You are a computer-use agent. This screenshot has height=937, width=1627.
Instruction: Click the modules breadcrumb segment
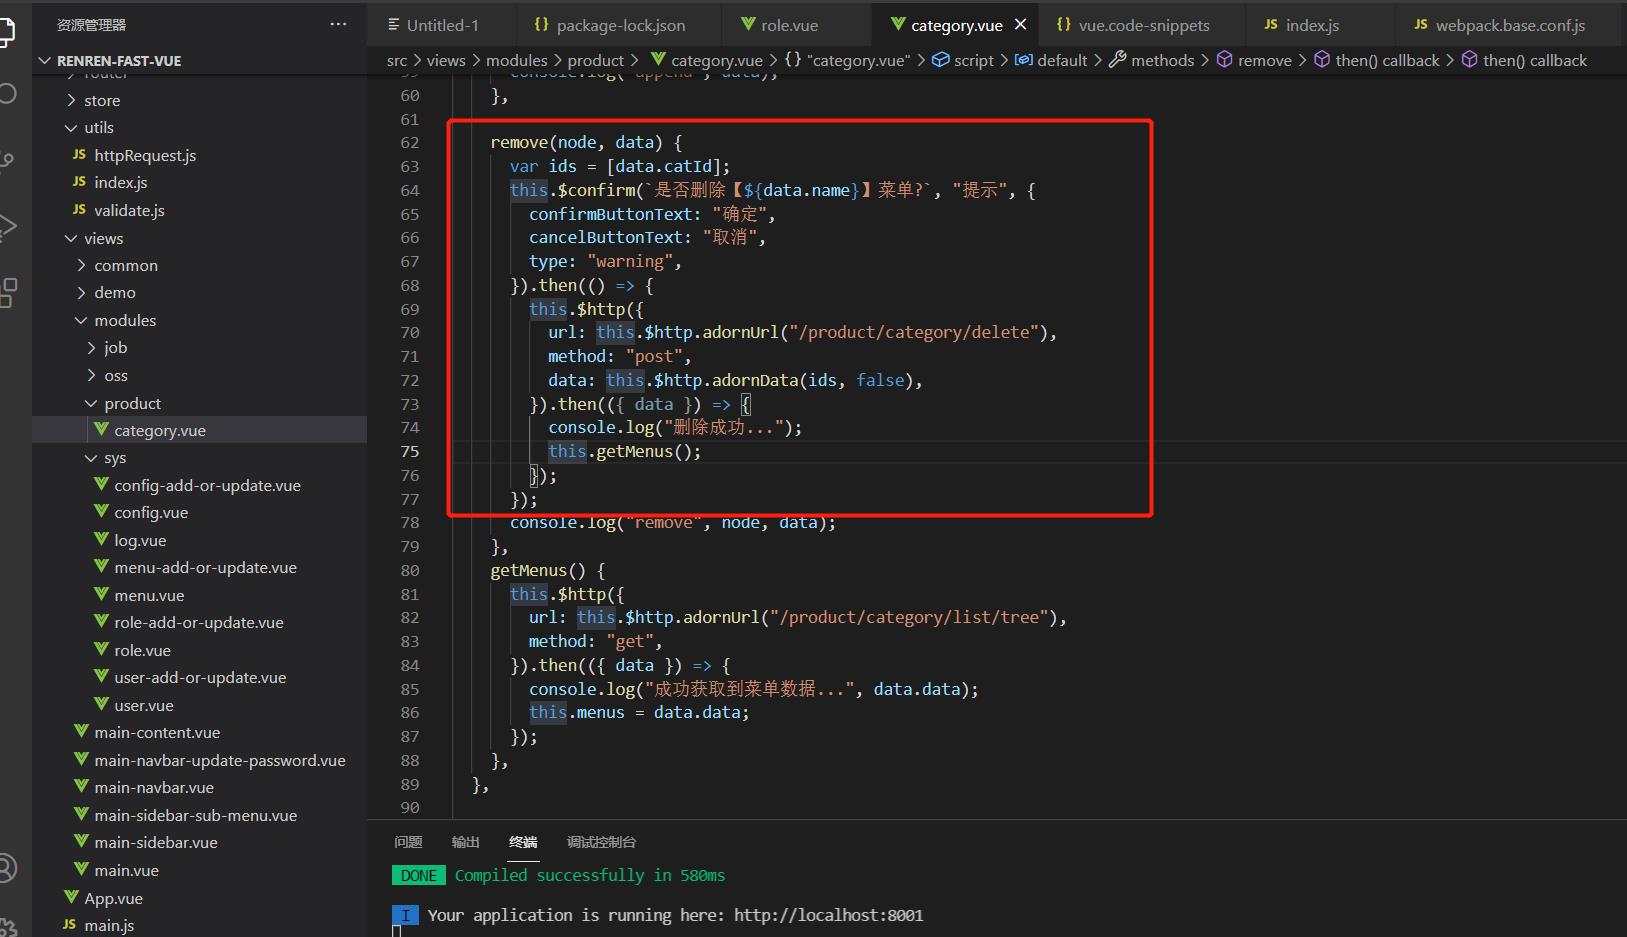pos(517,61)
